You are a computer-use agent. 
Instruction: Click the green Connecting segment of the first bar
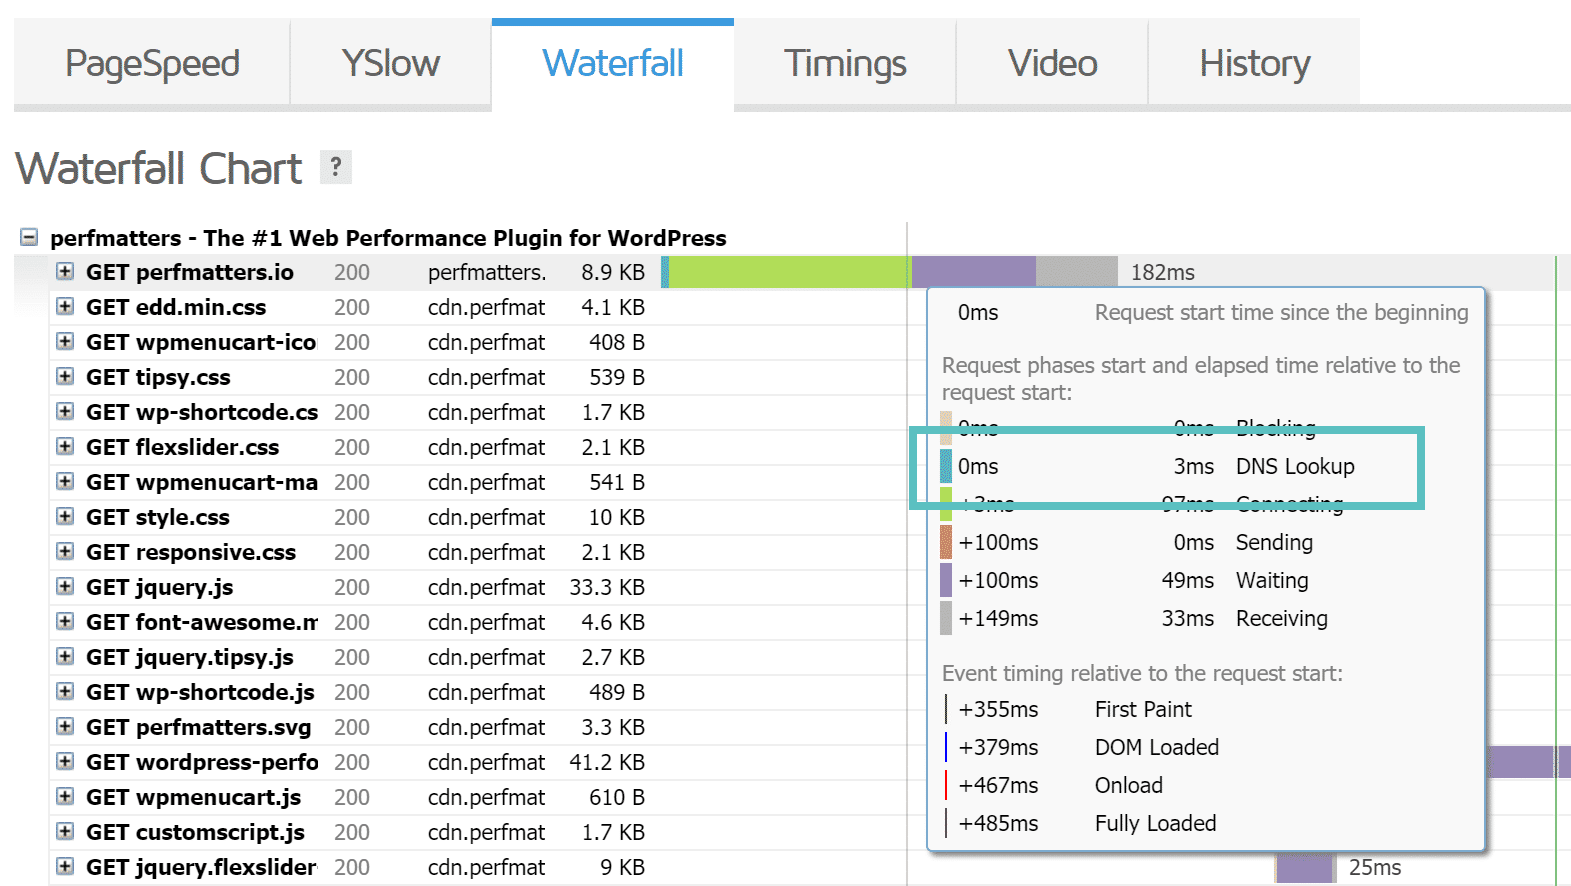pos(788,272)
